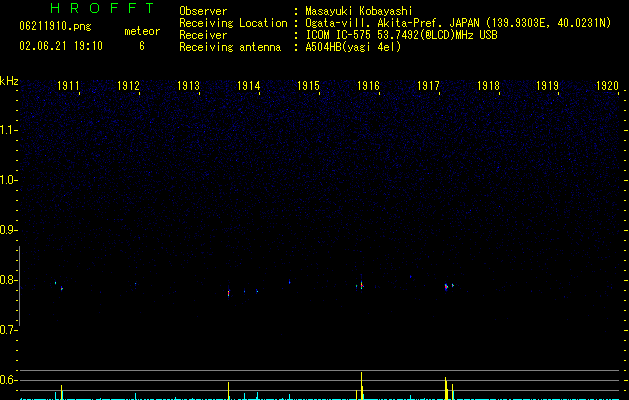Viewport: 629px width, 400px height.
Task: Click the 0.7 frequency axis label
Action: point(9,330)
